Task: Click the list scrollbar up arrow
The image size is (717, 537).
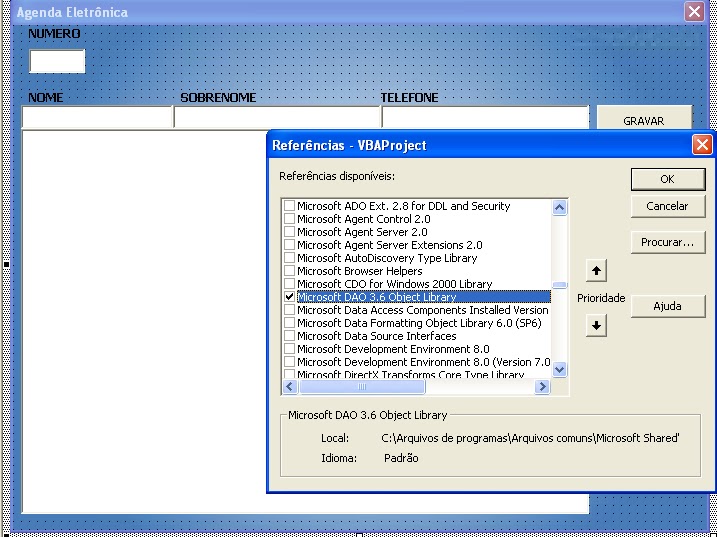Action: 560,208
